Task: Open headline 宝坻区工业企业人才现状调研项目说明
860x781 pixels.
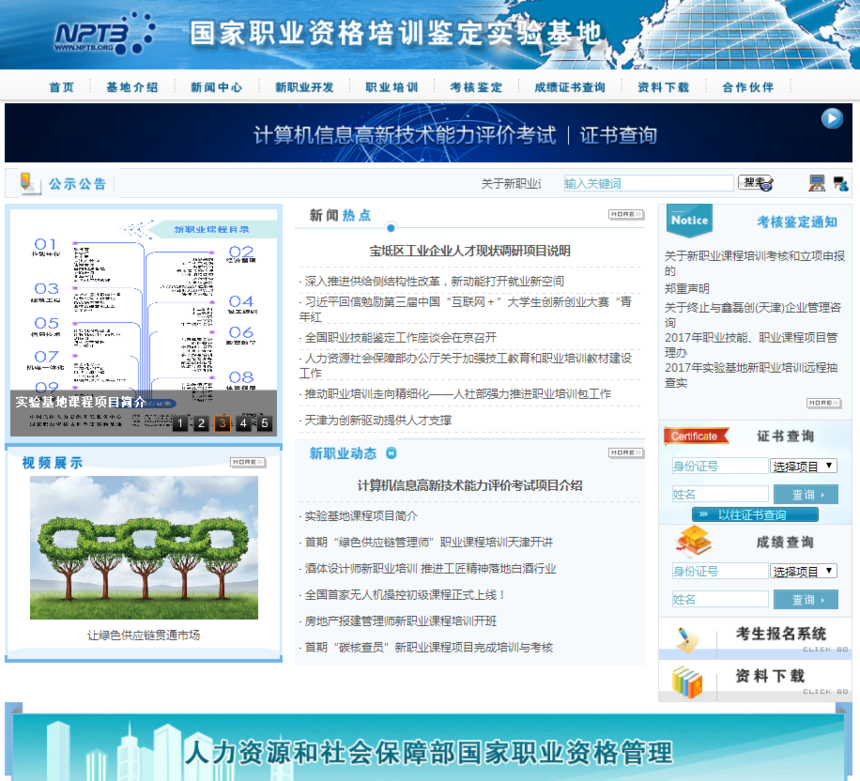Action: click(469, 251)
